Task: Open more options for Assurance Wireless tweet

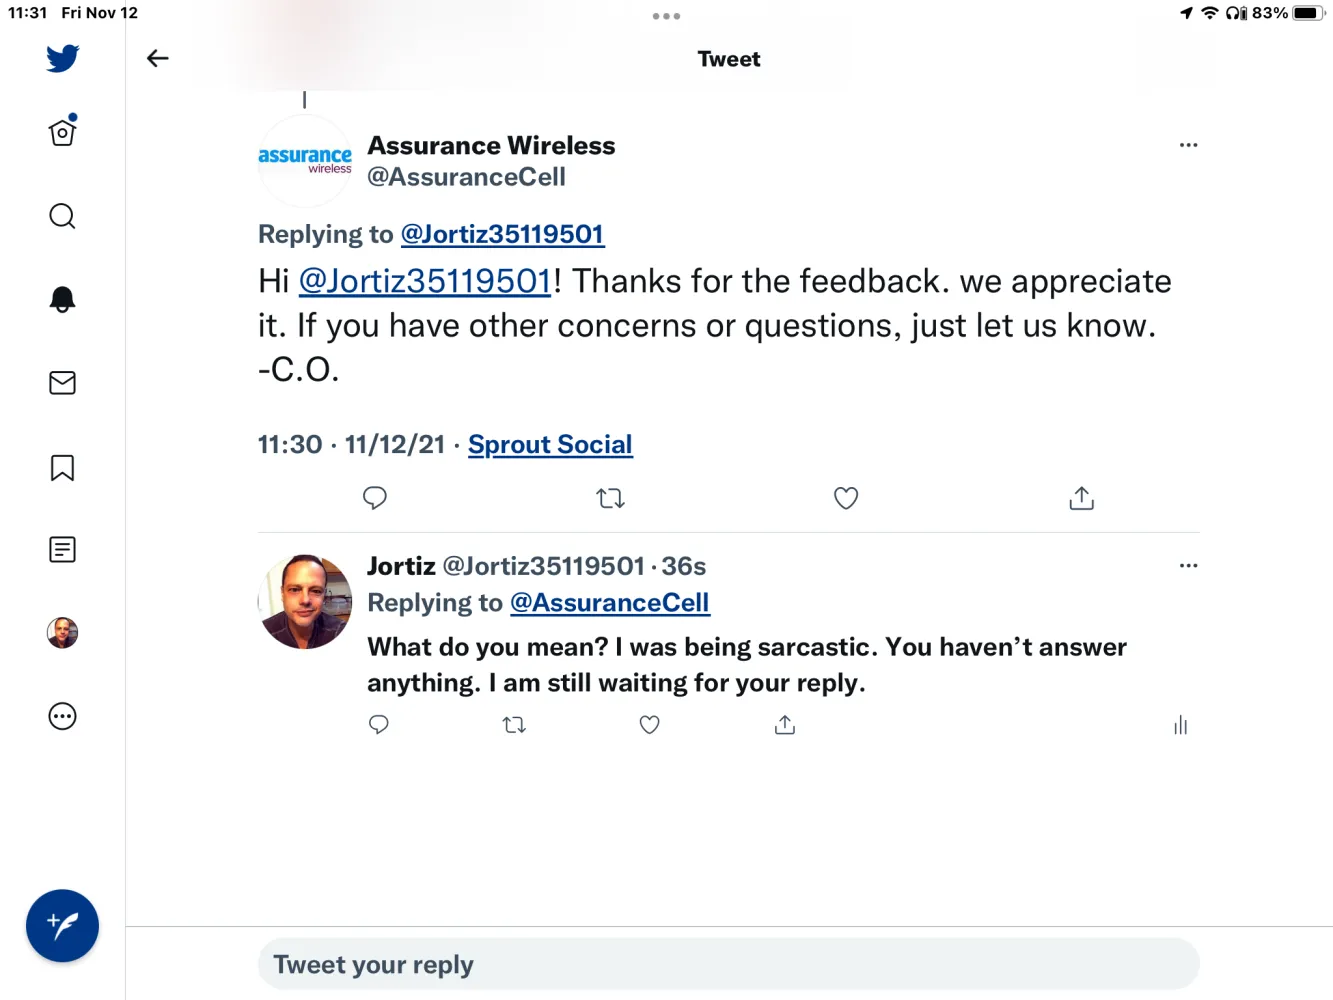Action: tap(1188, 145)
